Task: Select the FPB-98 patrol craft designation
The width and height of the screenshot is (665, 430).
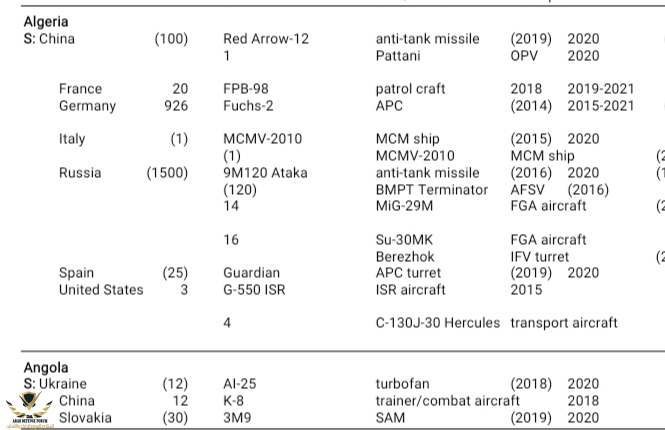Action: pos(245,89)
